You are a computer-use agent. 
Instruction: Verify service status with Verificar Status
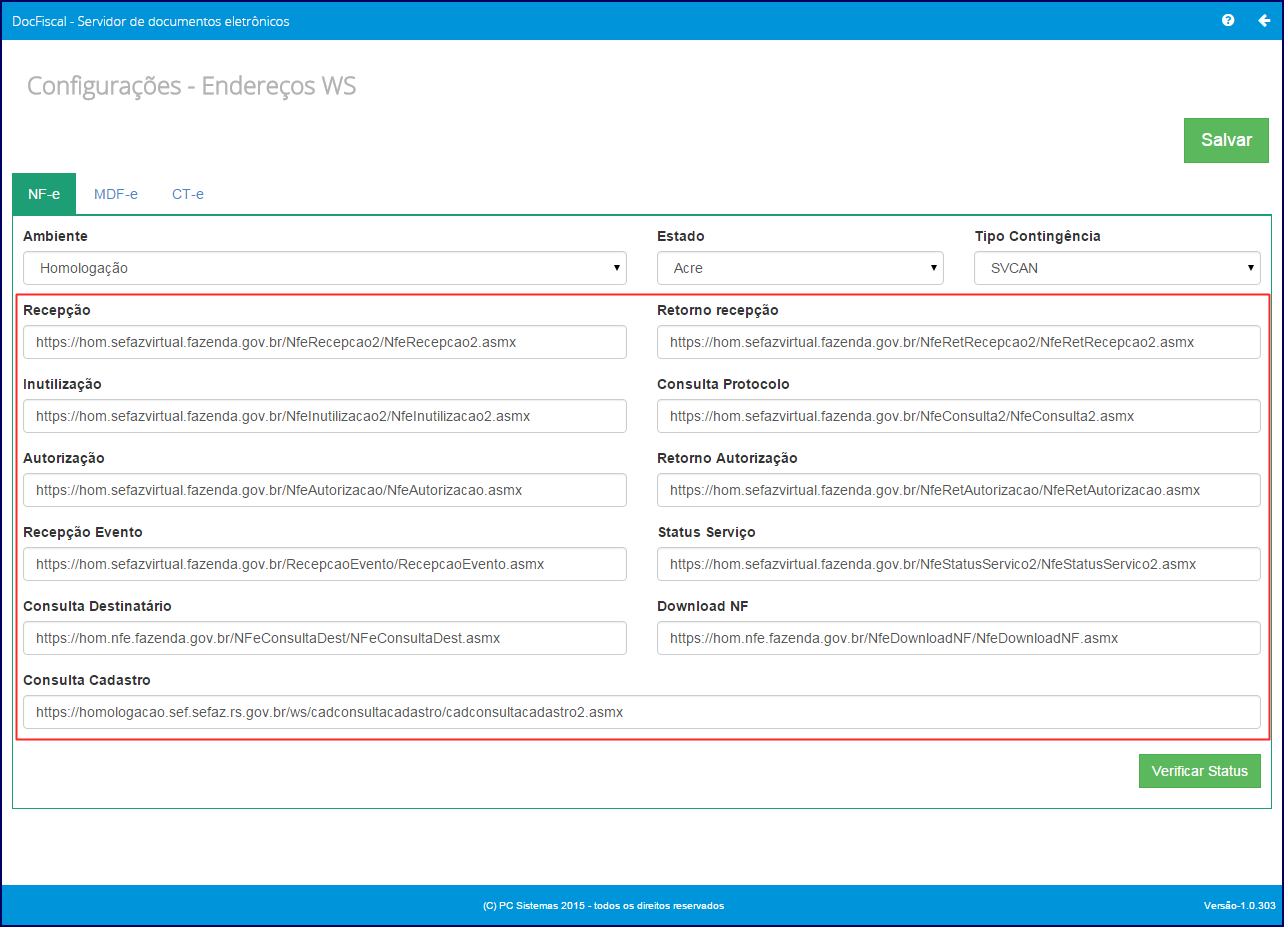1200,771
